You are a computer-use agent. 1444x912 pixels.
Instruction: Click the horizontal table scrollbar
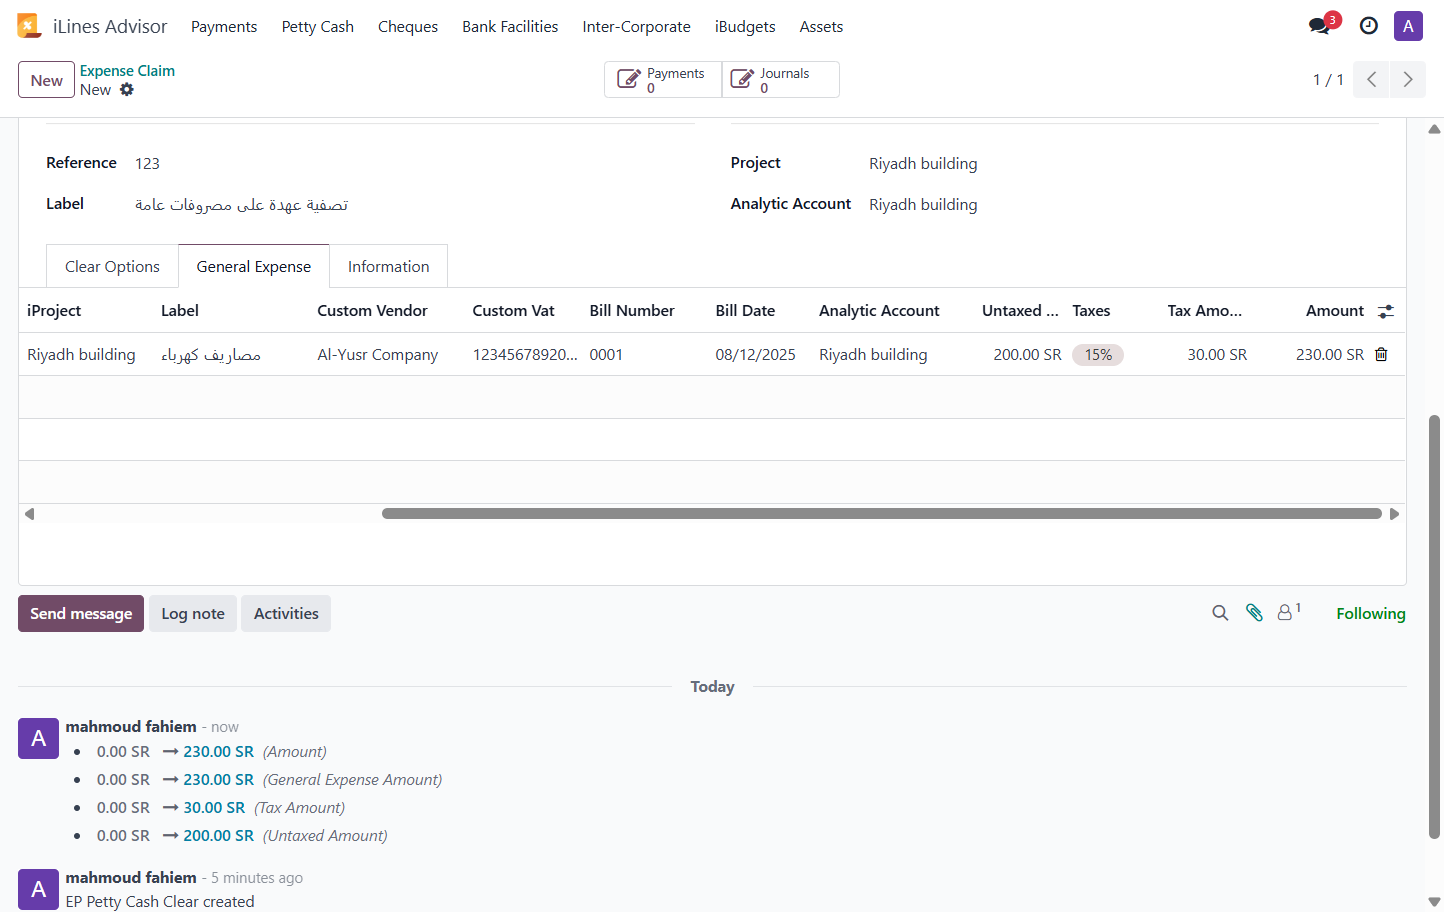(881, 514)
